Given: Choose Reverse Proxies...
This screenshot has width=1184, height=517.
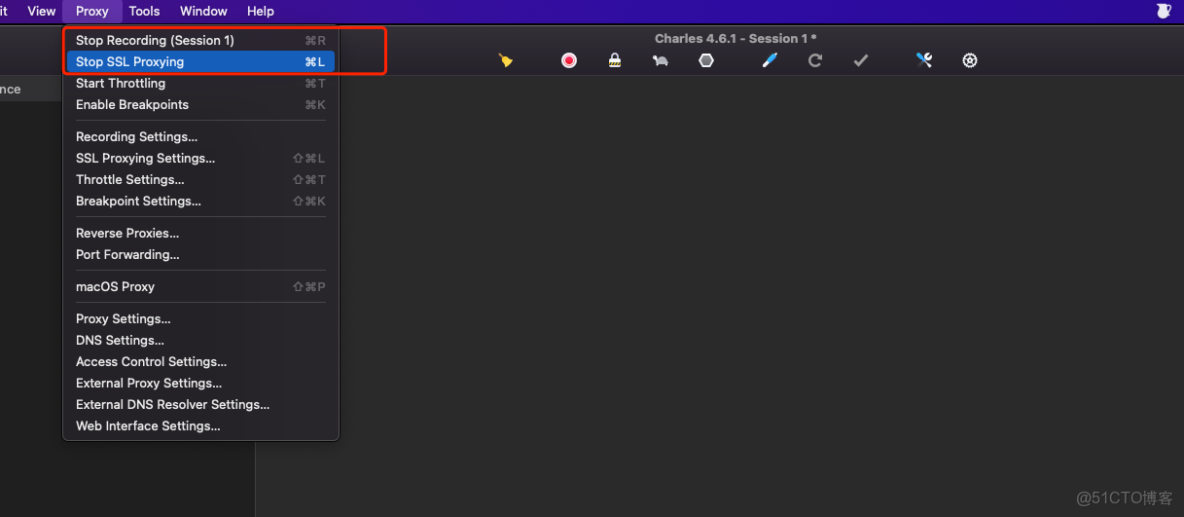Looking at the screenshot, I should click(201, 233).
